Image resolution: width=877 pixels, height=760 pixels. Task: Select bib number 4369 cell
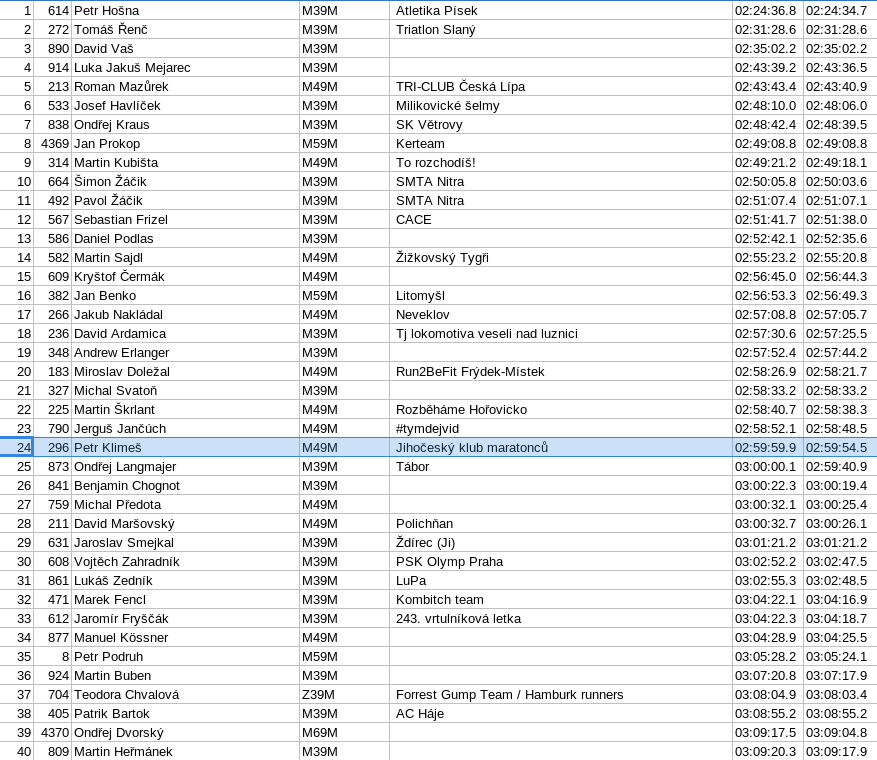pyautogui.click(x=54, y=143)
